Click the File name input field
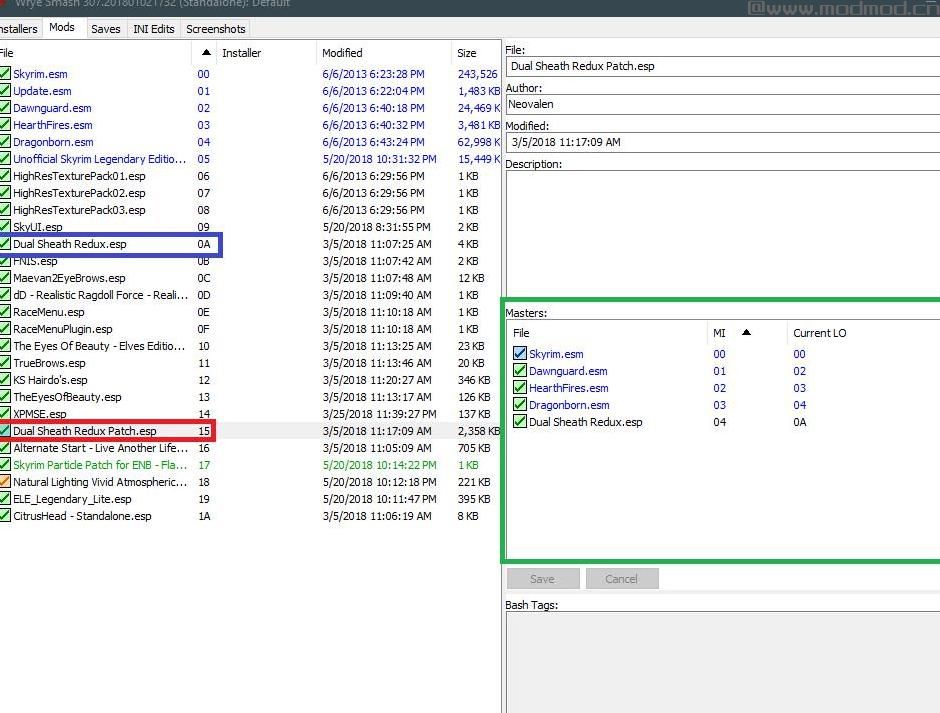 coord(722,67)
